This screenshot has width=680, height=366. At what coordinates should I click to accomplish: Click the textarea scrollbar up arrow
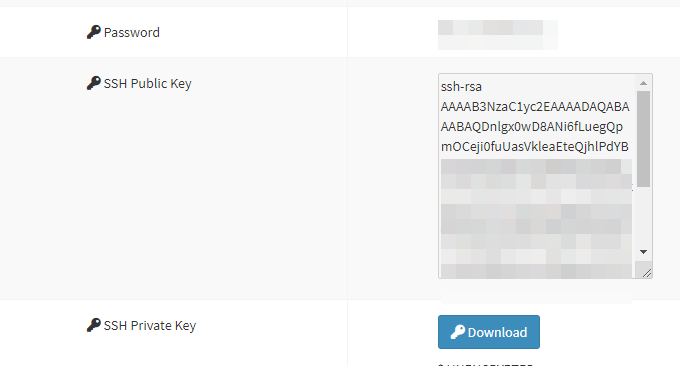[x=643, y=83]
